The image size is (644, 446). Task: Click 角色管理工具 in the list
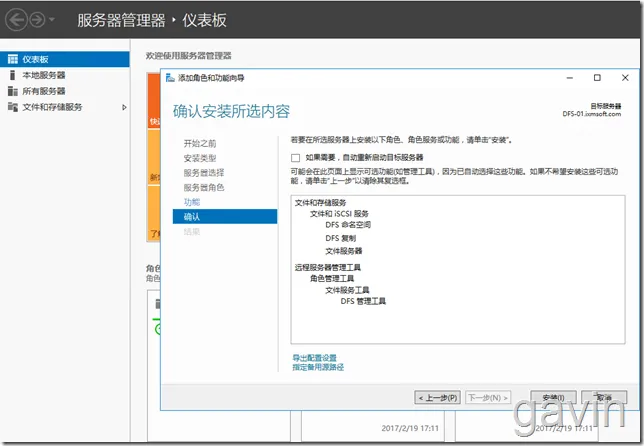pyautogui.click(x=332, y=278)
